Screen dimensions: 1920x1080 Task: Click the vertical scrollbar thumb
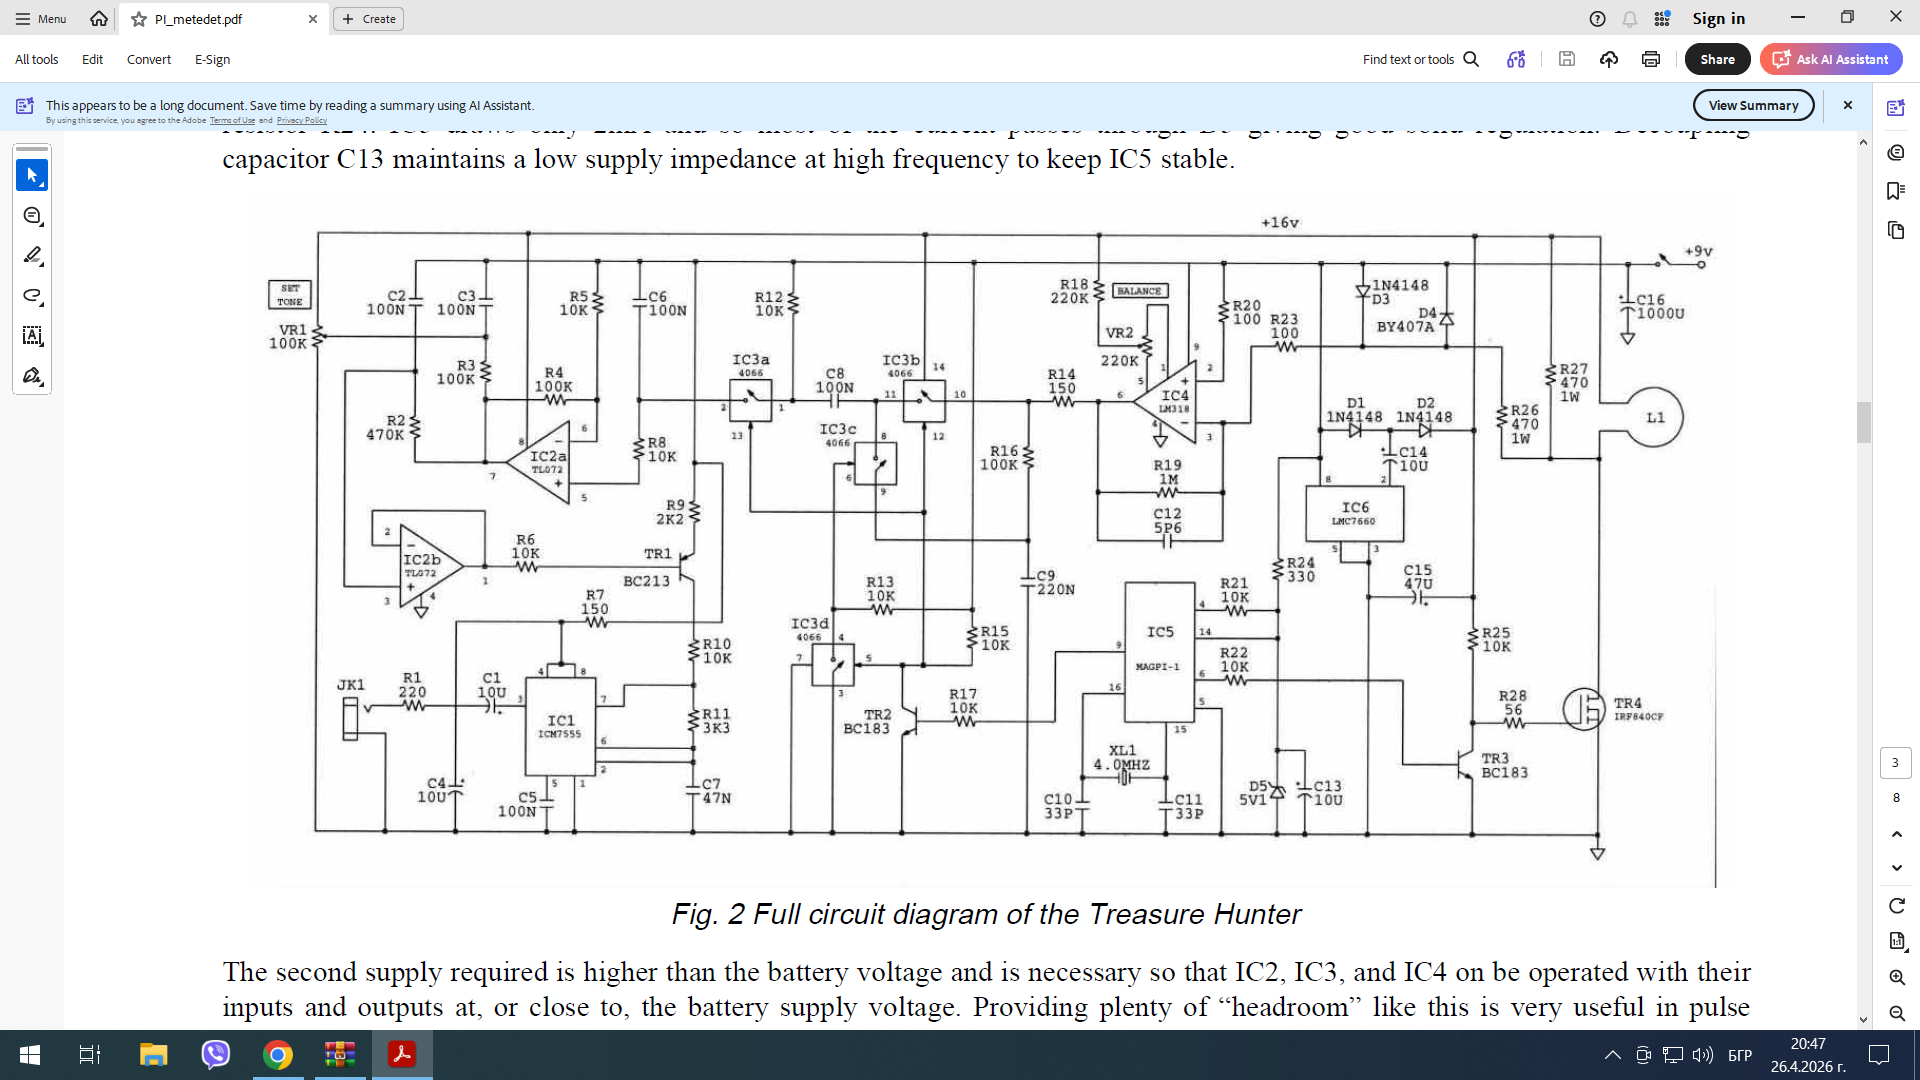pyautogui.click(x=1863, y=422)
